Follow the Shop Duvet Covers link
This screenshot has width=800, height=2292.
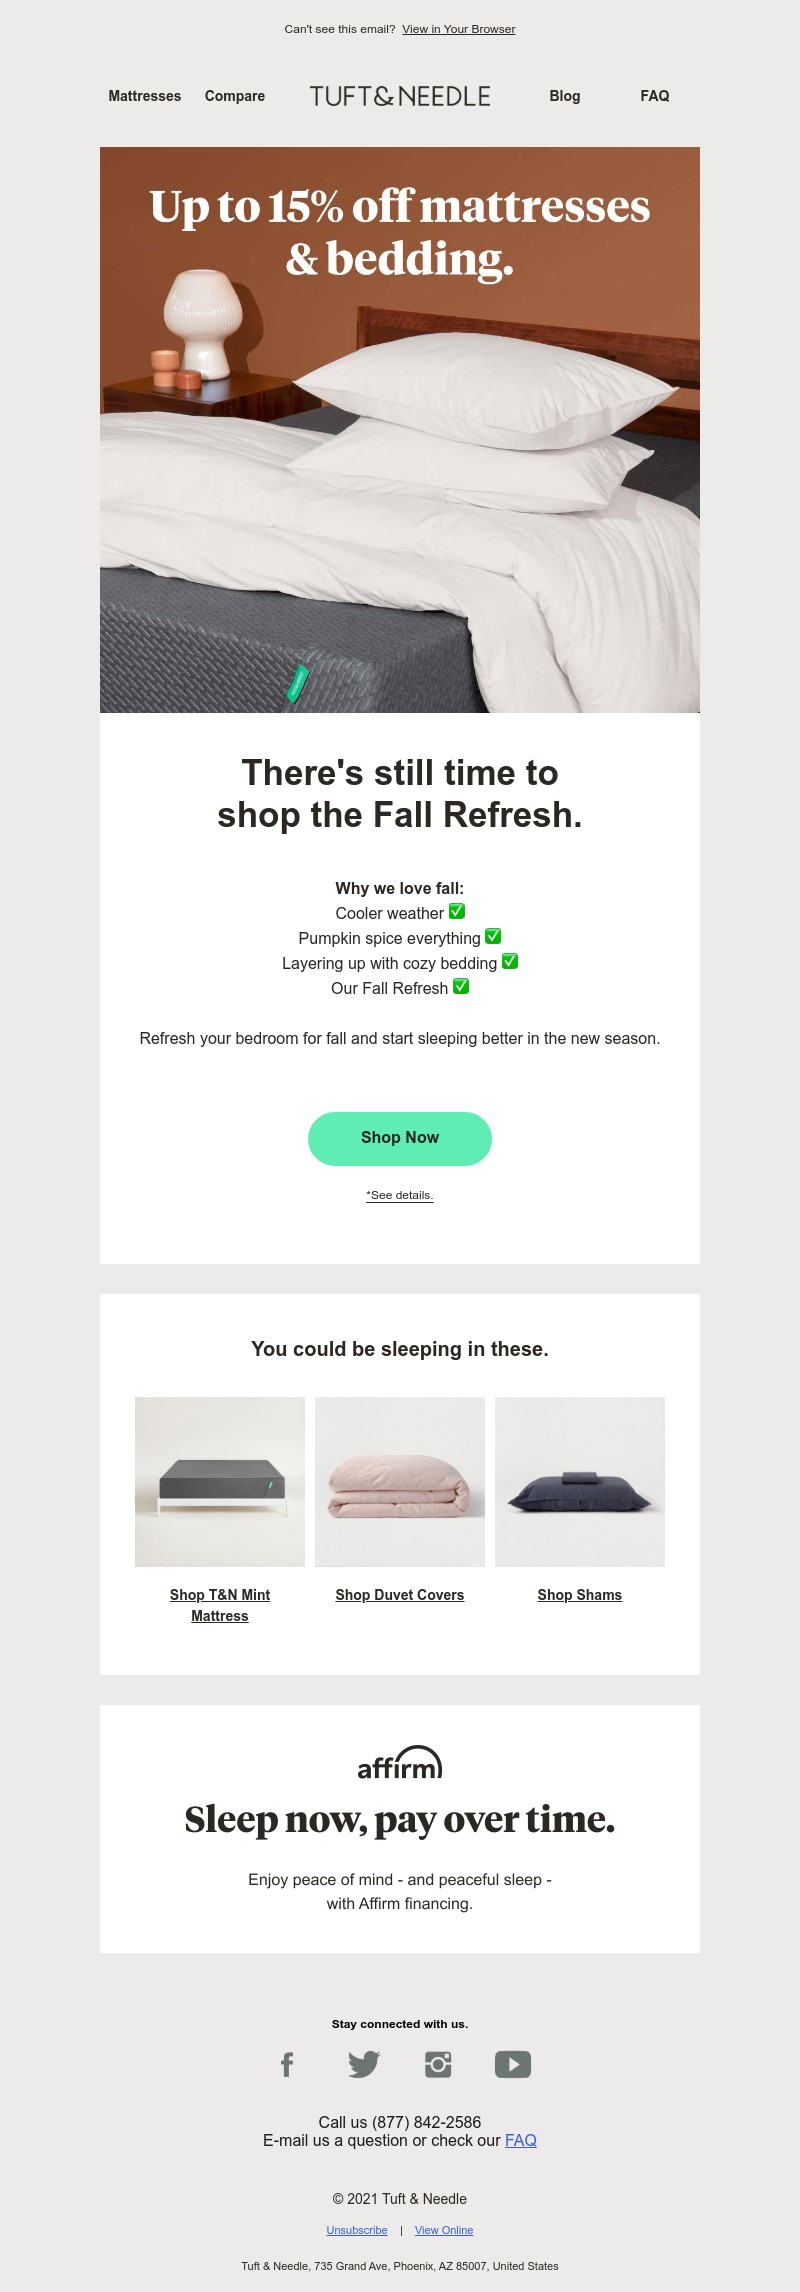(400, 1595)
